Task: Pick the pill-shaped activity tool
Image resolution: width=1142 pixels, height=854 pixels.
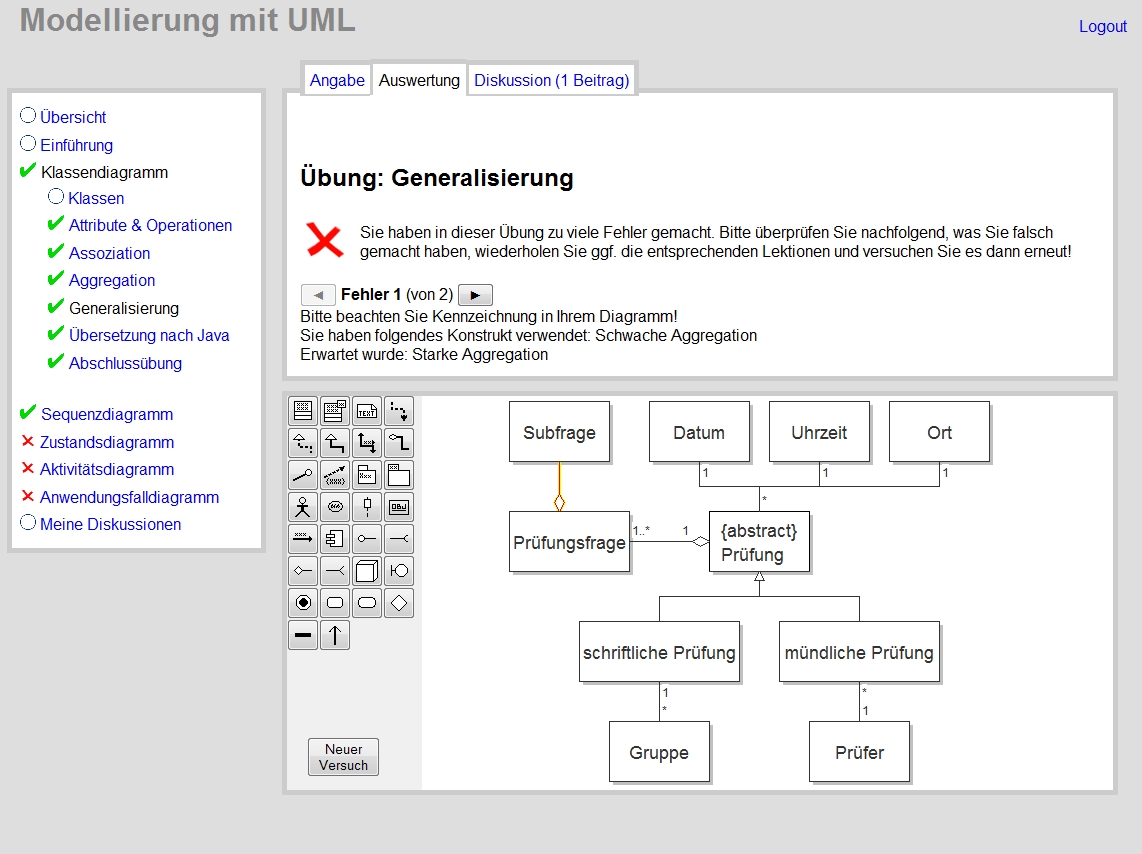Action: point(367,603)
